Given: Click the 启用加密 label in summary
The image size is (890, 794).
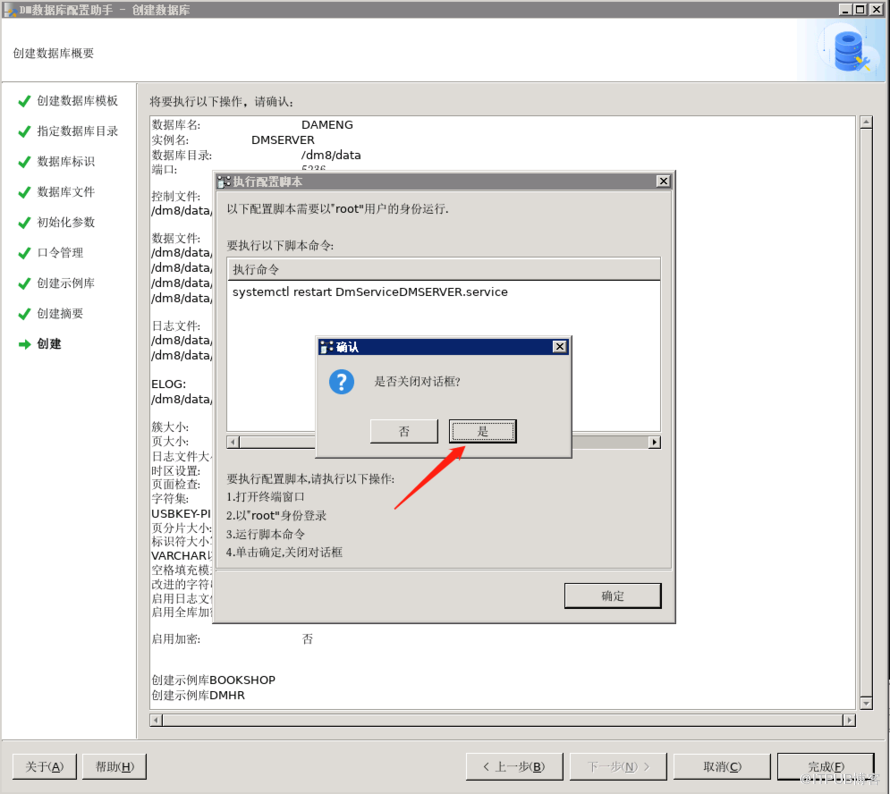Looking at the screenshot, I should coord(175,639).
